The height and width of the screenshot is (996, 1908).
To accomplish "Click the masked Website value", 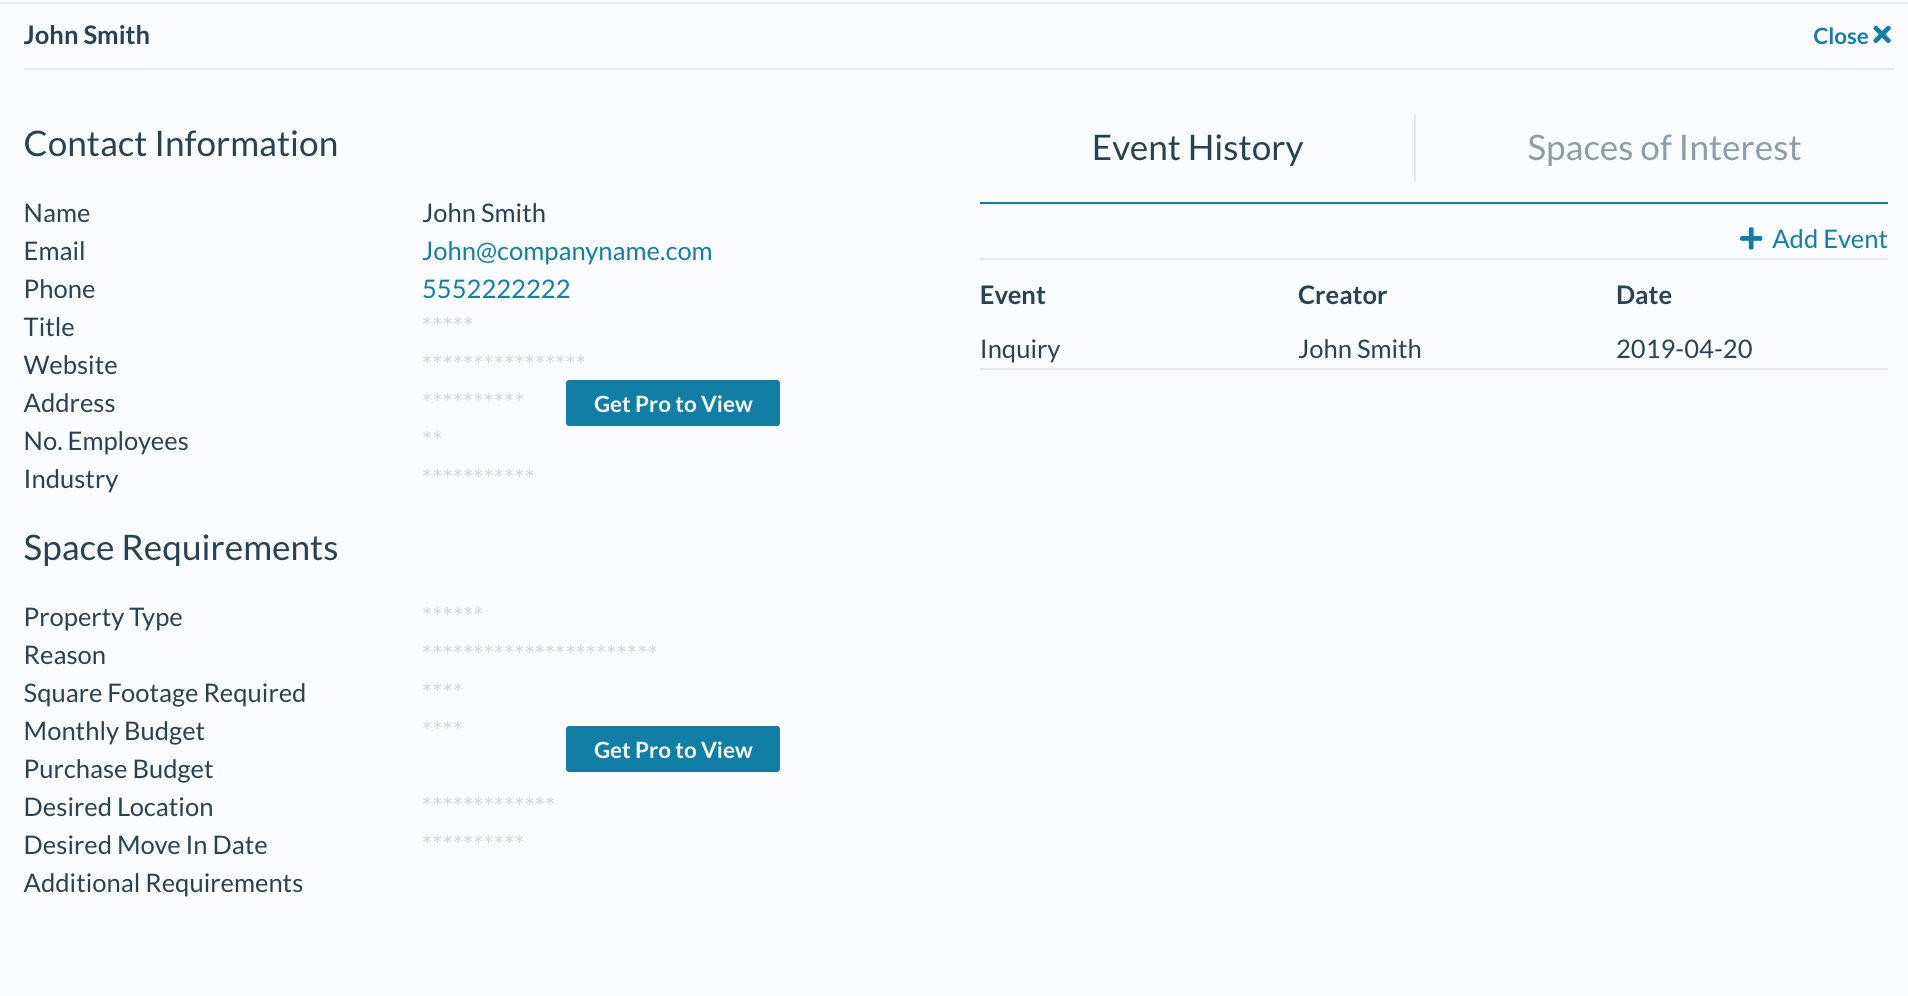I will point(503,360).
